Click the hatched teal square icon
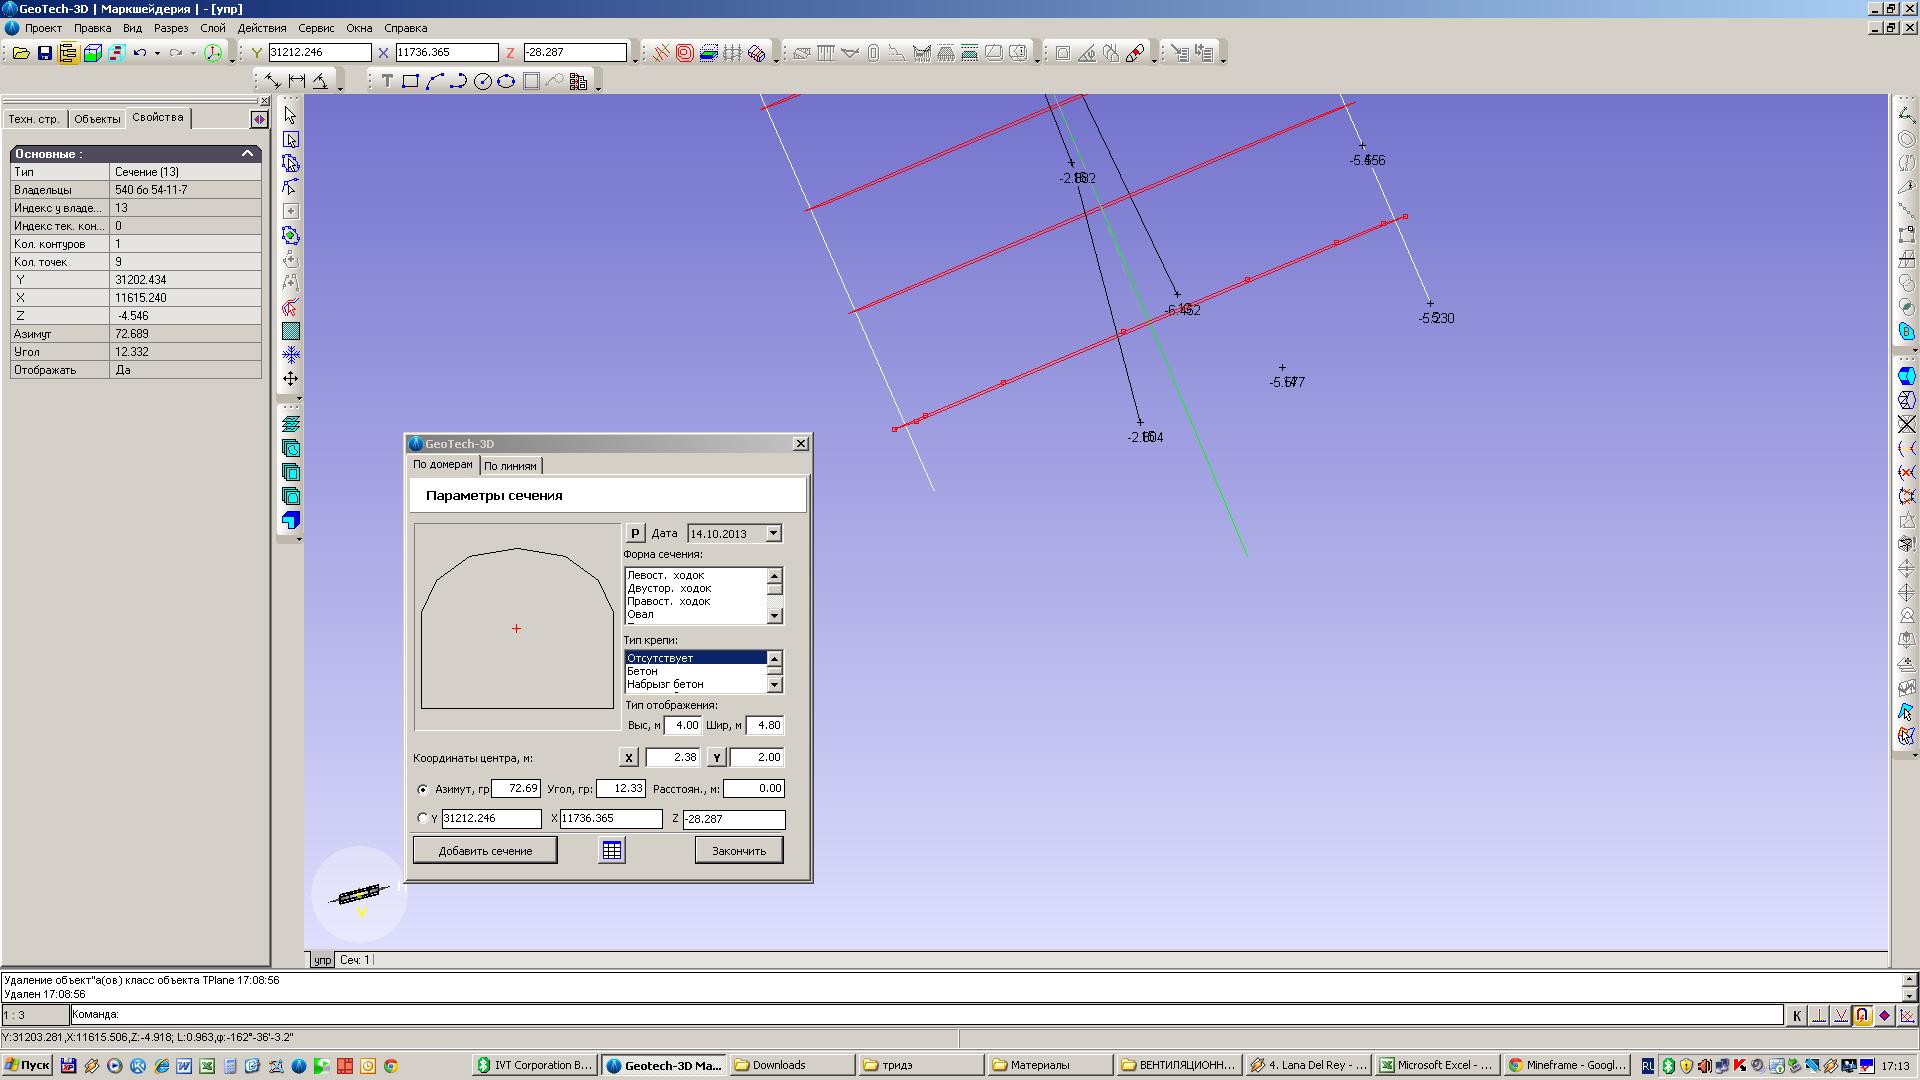This screenshot has width=1920, height=1080. click(290, 331)
